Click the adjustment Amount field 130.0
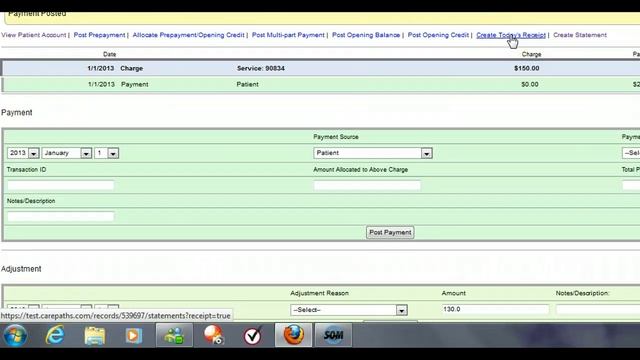 pyautogui.click(x=495, y=309)
